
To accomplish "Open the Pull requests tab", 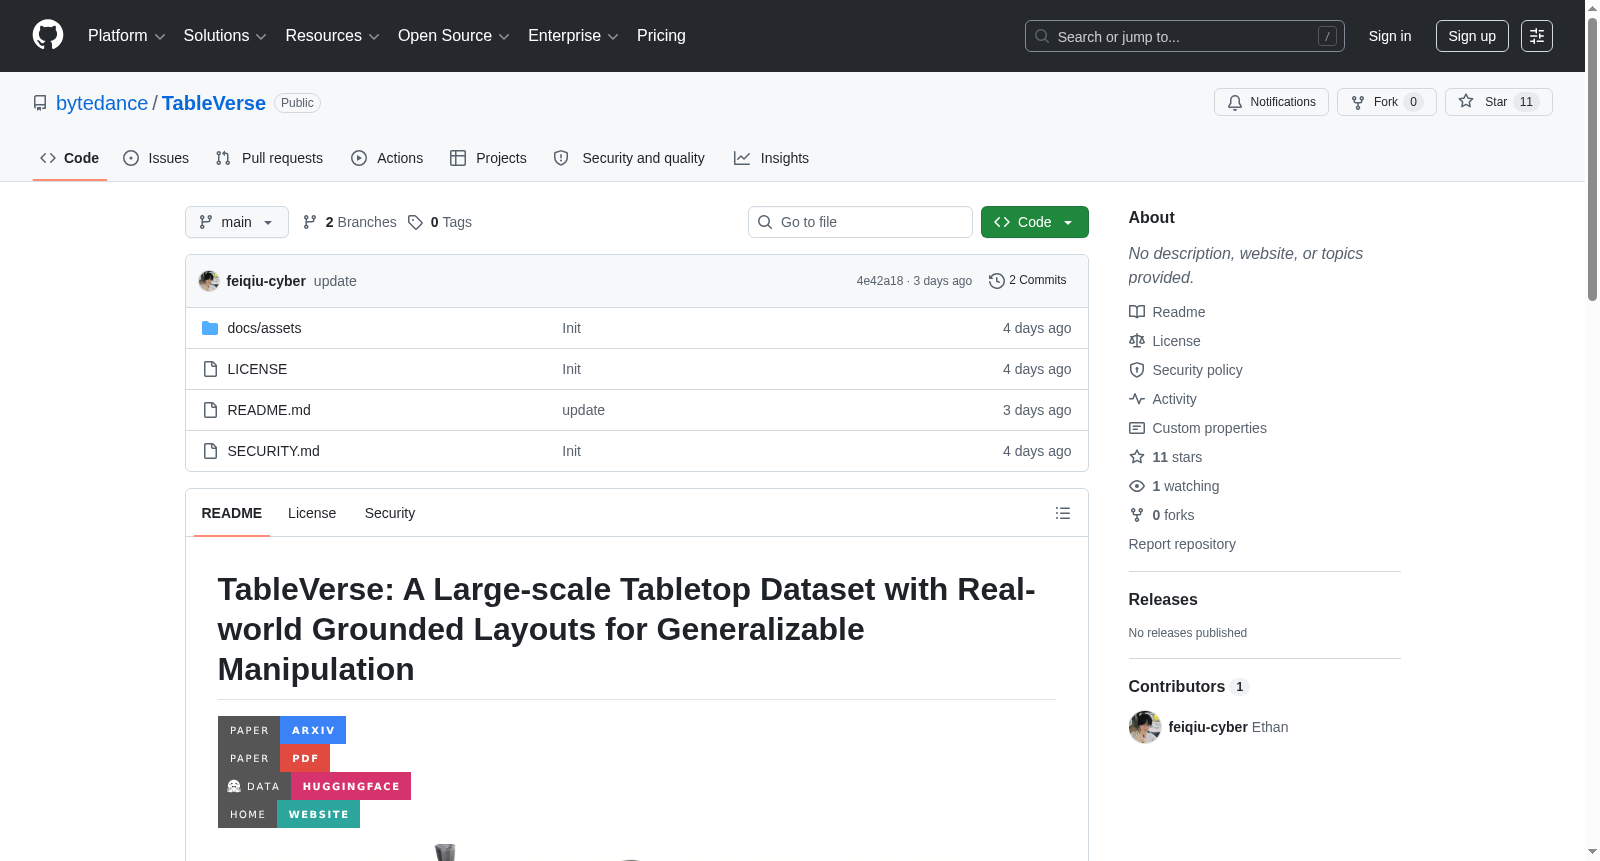I will [x=269, y=158].
